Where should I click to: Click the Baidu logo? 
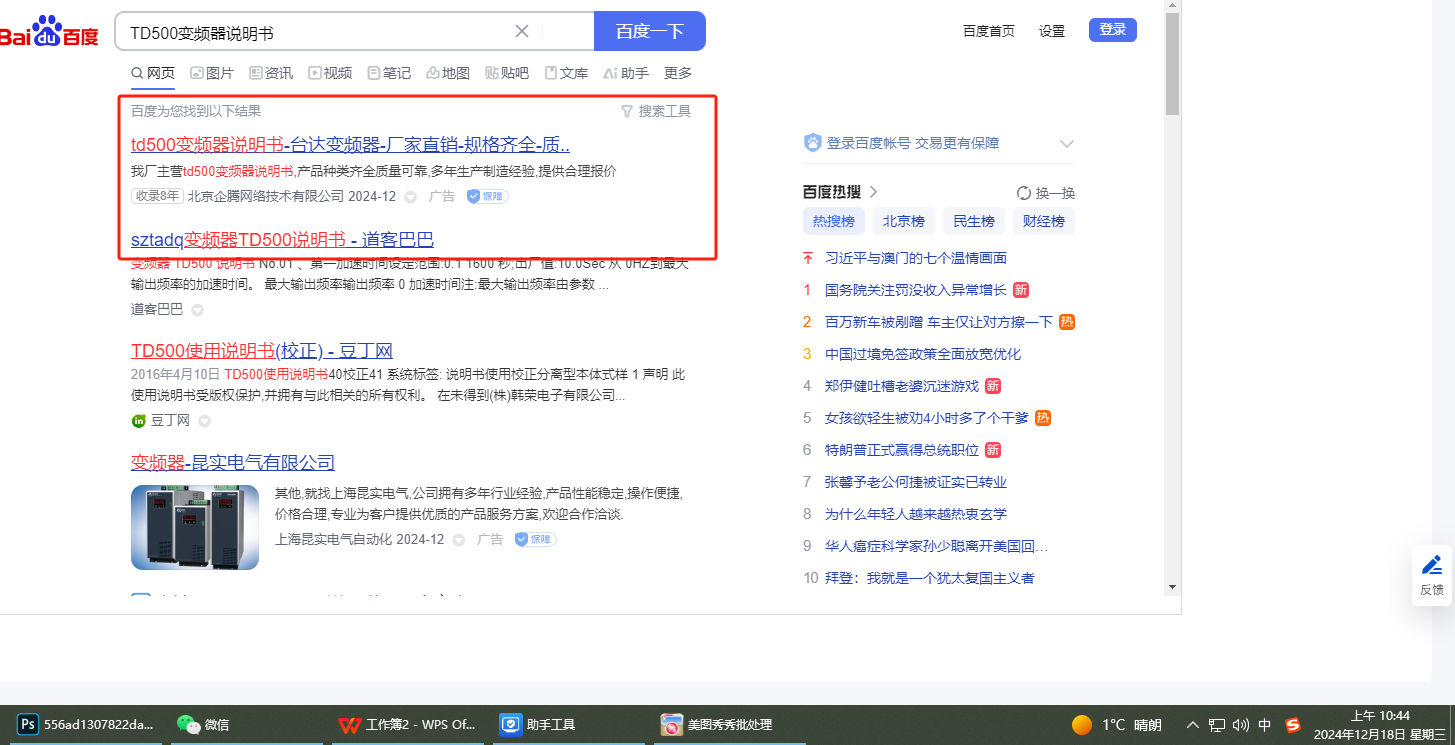[x=49, y=32]
